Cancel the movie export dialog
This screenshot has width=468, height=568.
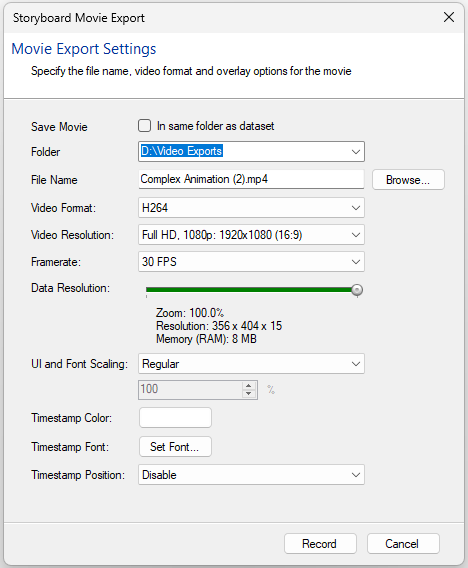(x=403, y=543)
